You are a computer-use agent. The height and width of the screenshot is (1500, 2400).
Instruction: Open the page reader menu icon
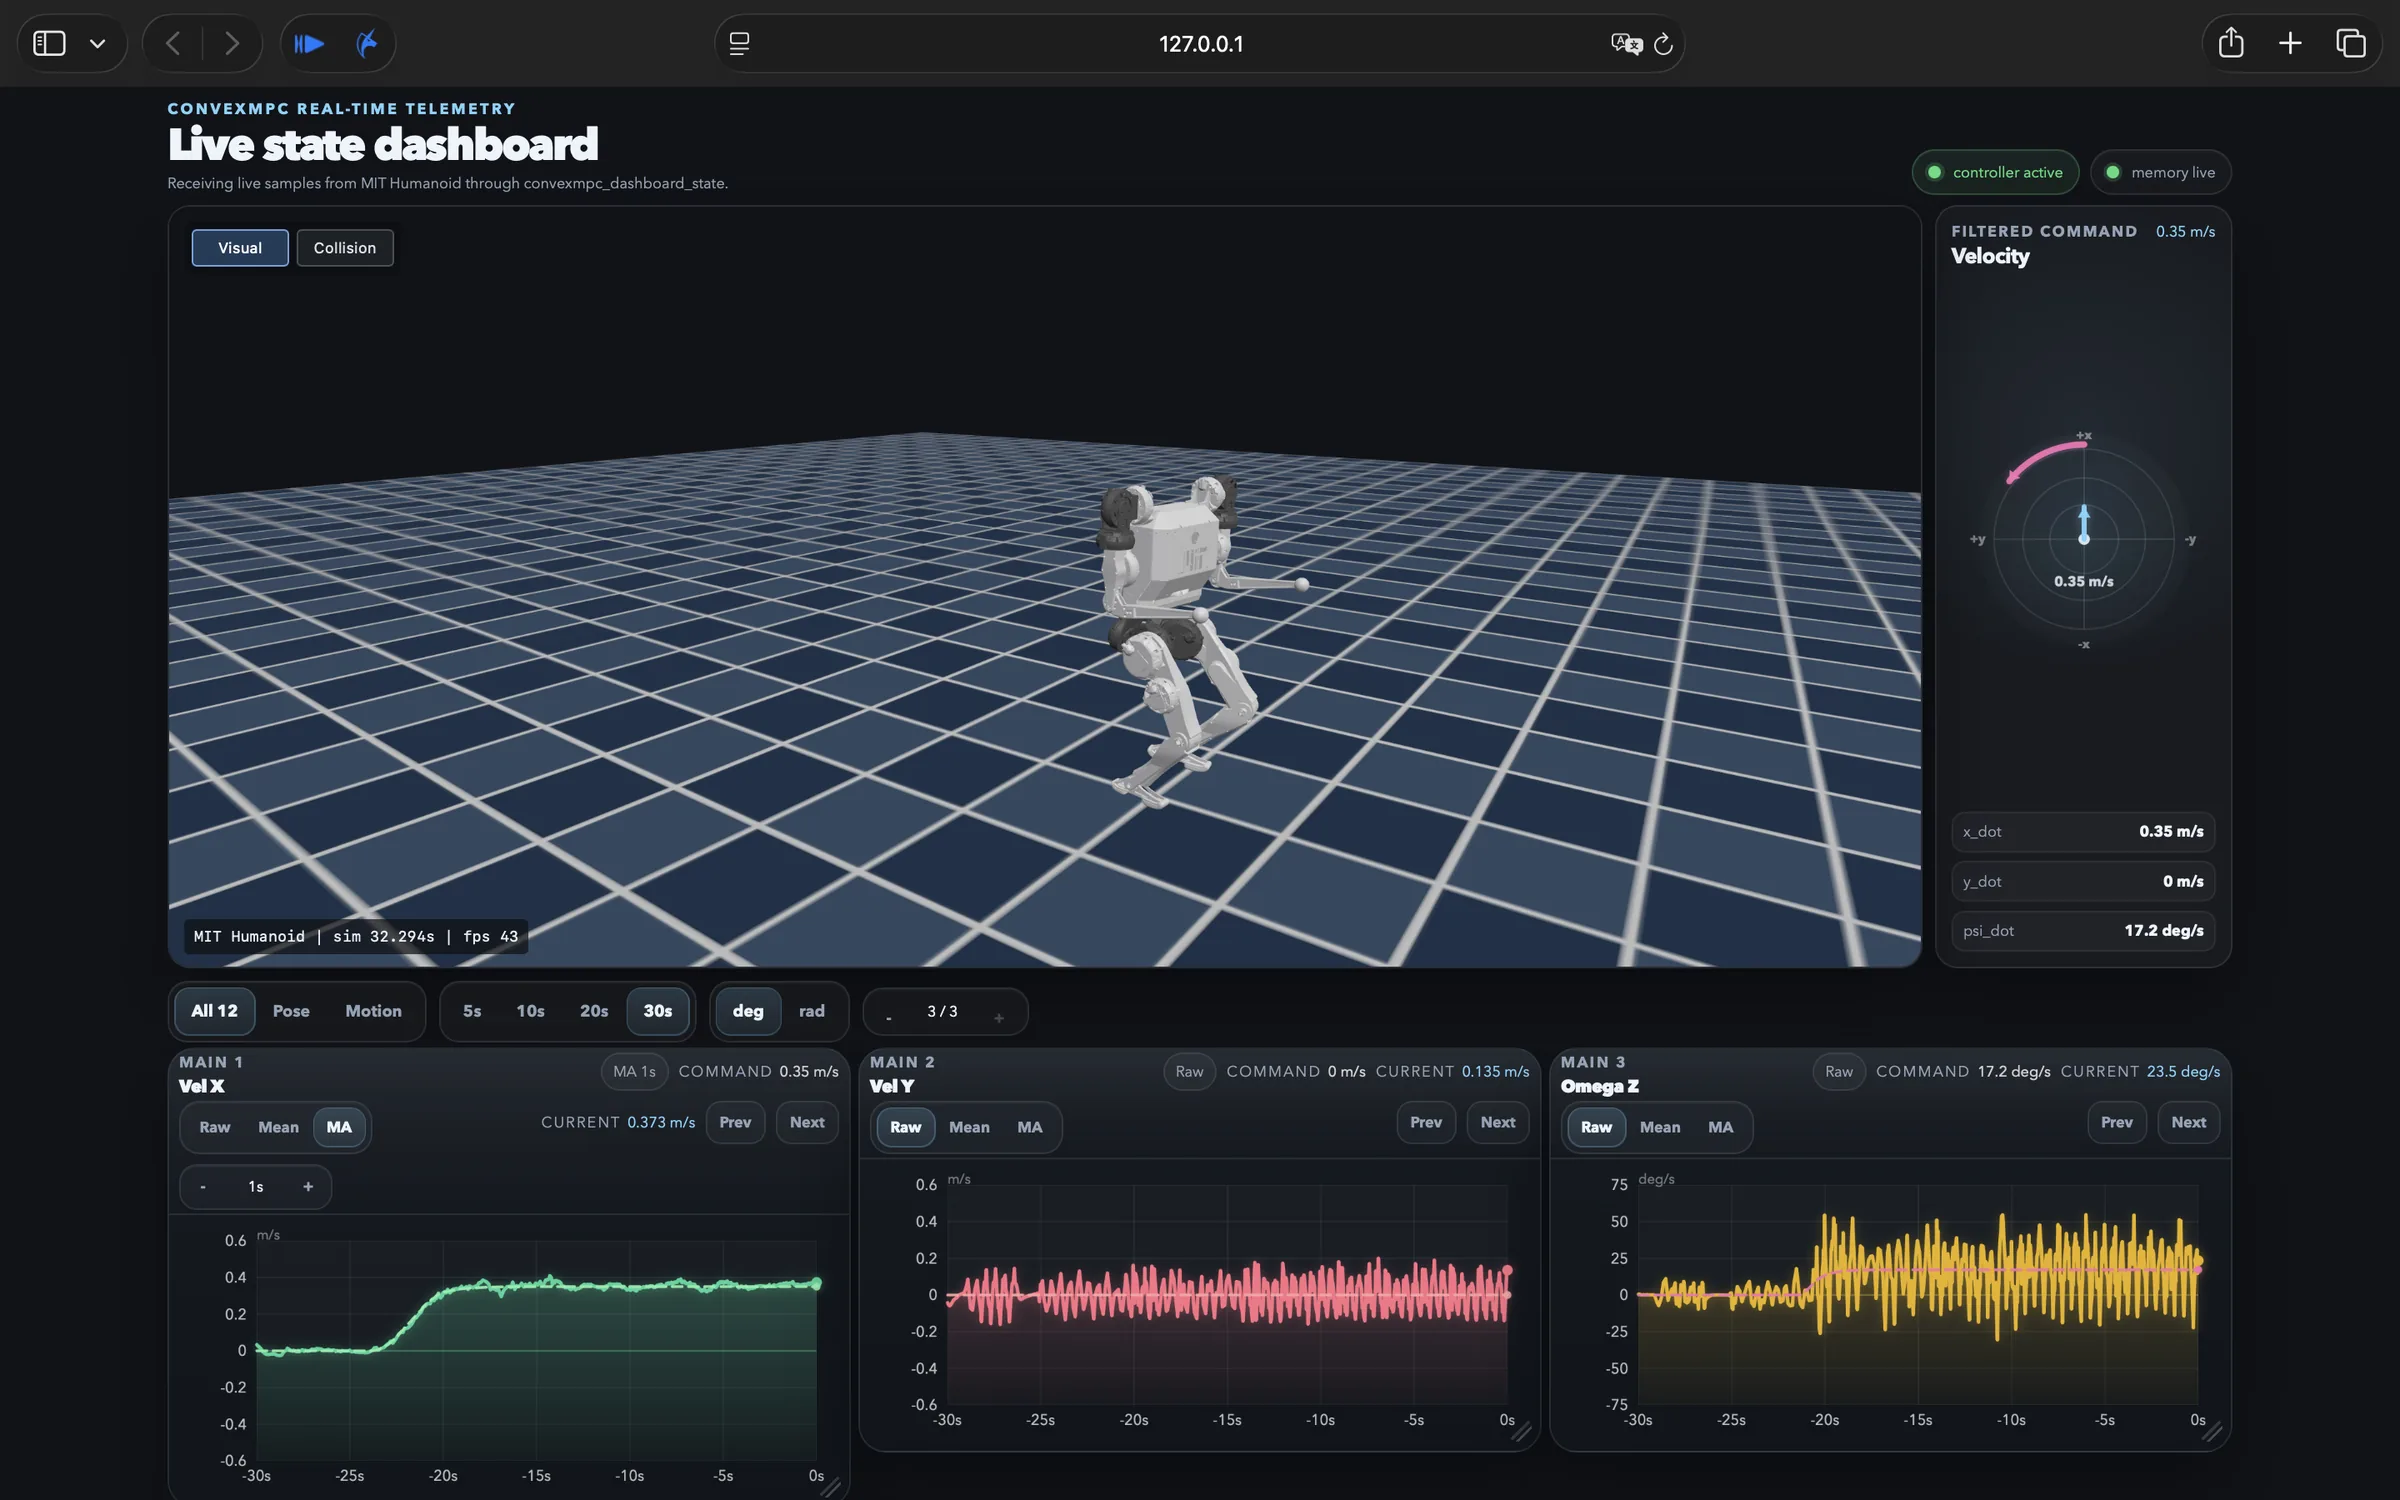tap(739, 43)
